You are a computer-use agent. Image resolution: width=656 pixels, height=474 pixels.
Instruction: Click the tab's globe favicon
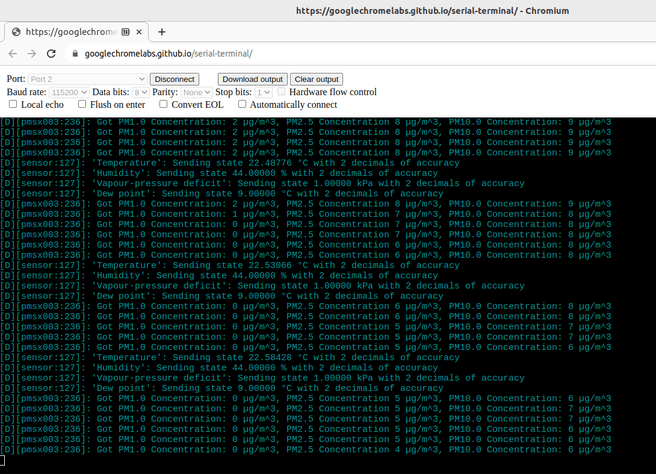coord(16,32)
